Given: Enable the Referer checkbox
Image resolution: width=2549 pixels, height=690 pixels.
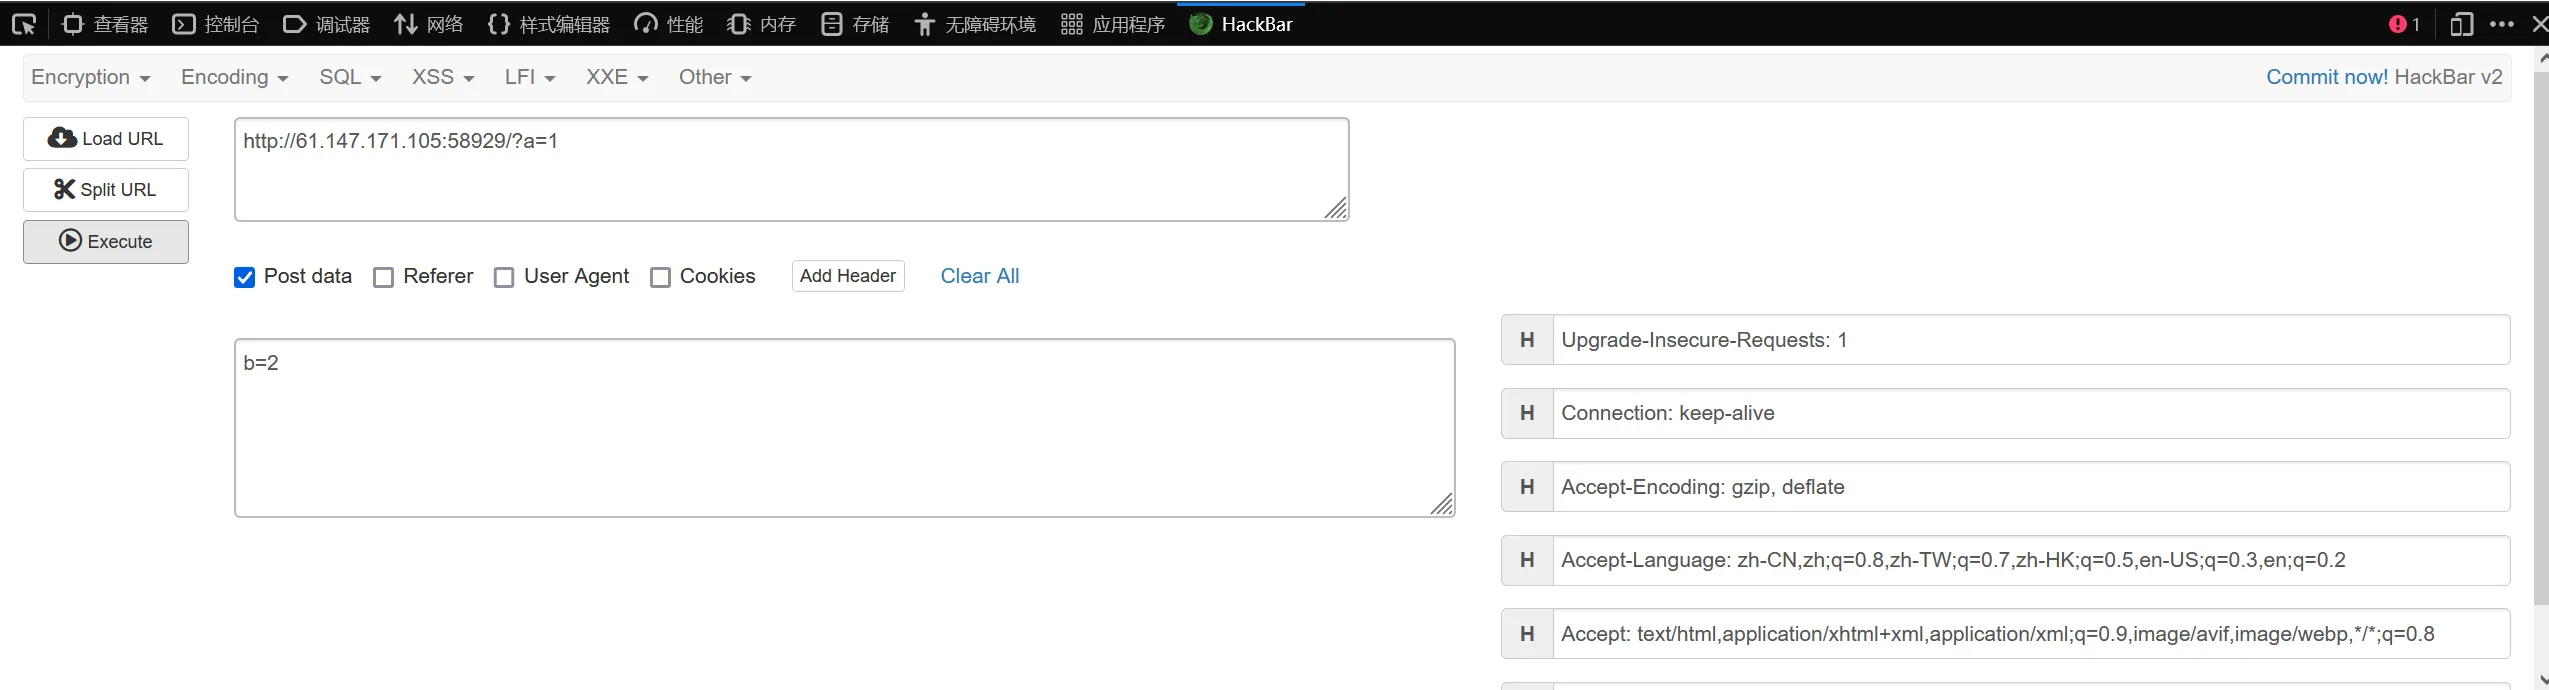Looking at the screenshot, I should tap(384, 277).
